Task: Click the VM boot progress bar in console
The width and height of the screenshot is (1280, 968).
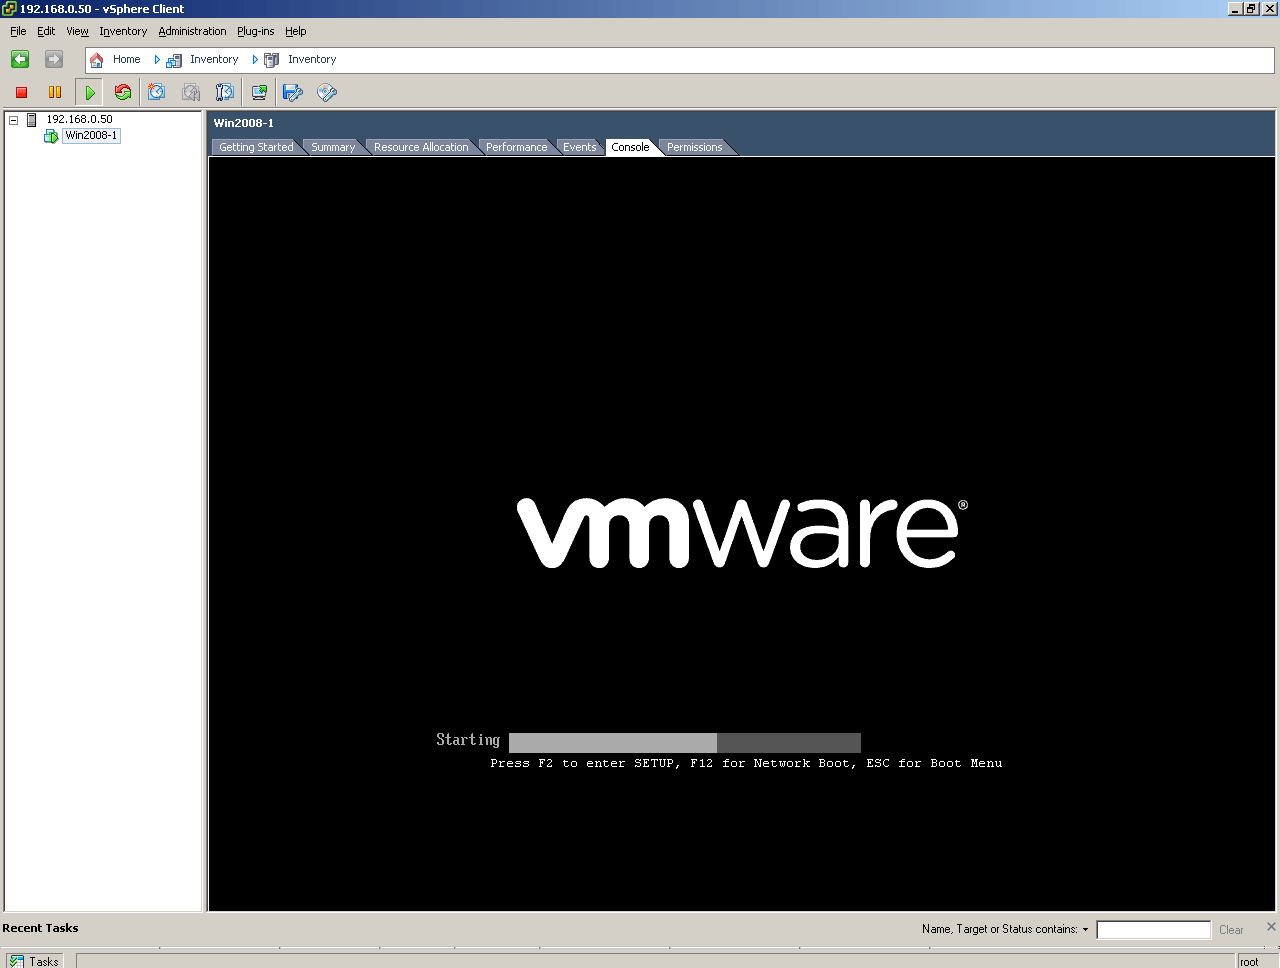Action: click(685, 743)
